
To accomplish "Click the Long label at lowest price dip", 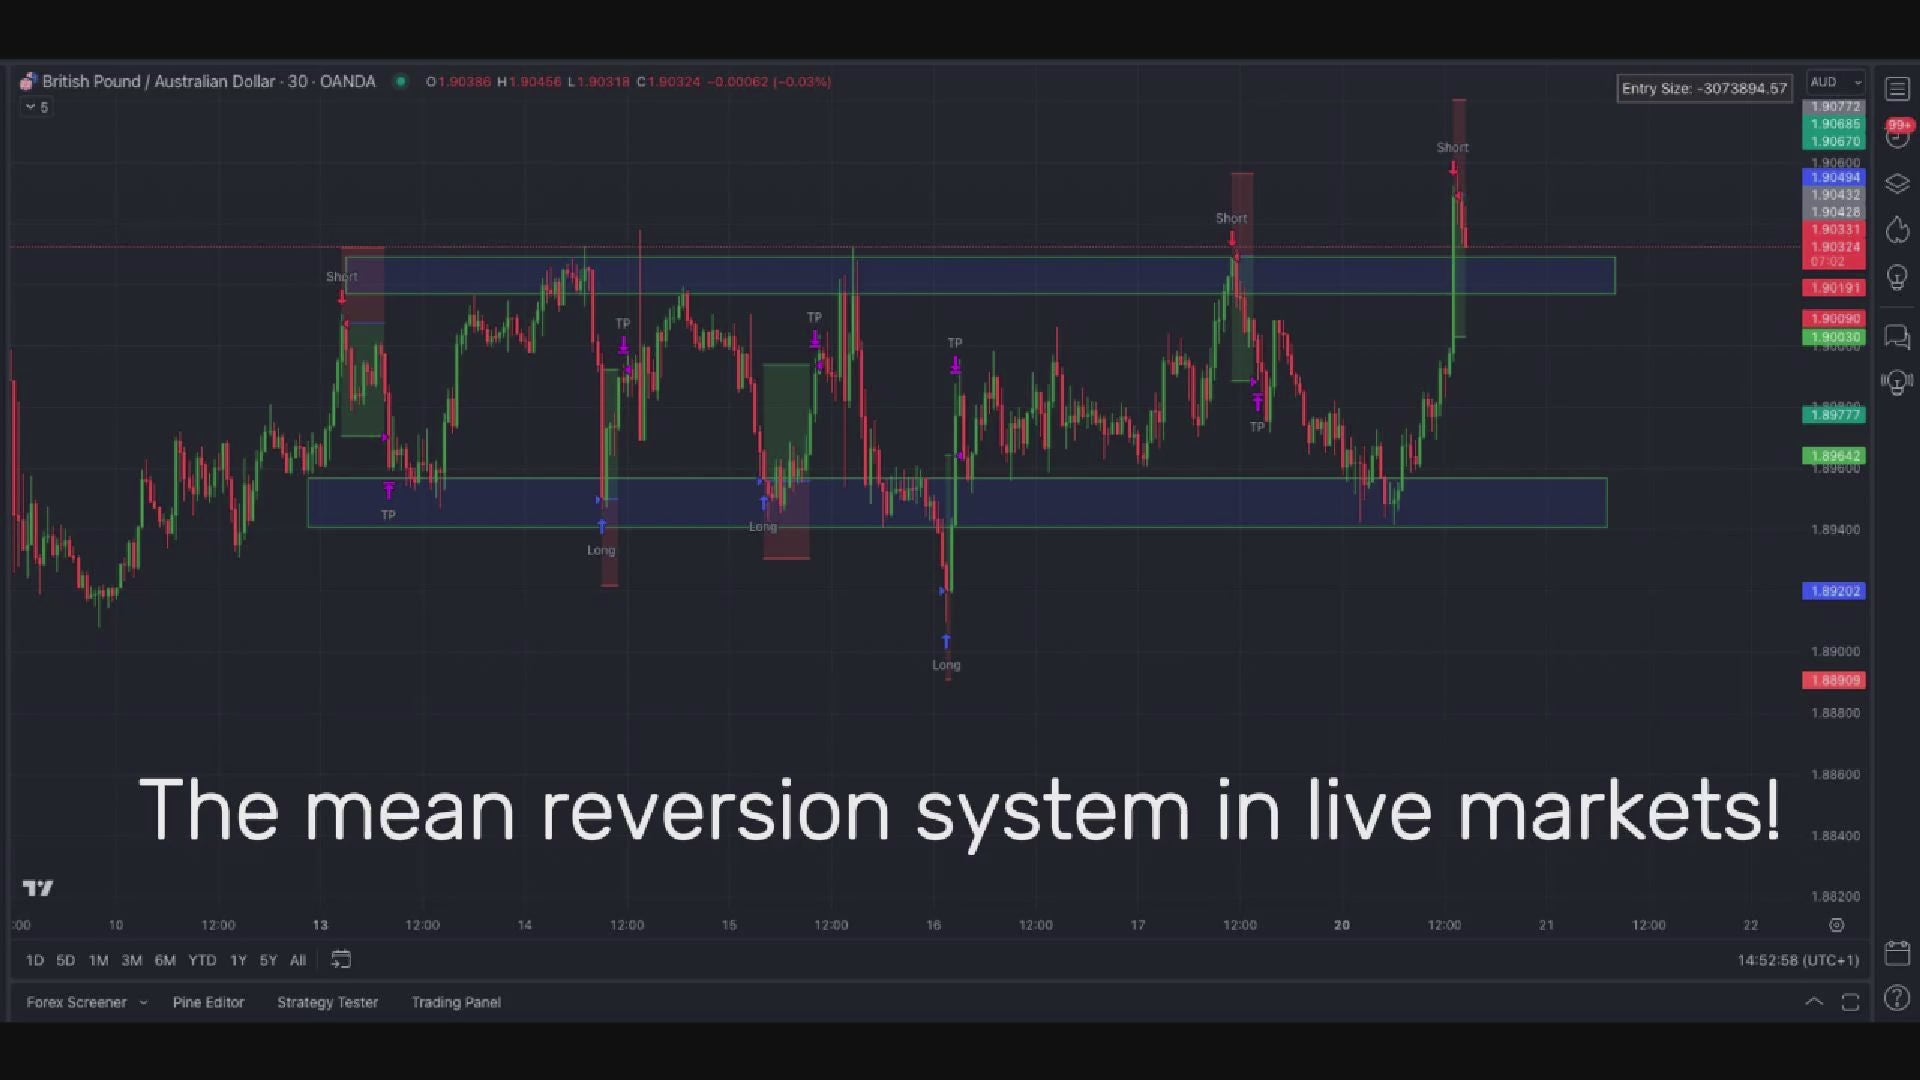I will (x=946, y=665).
